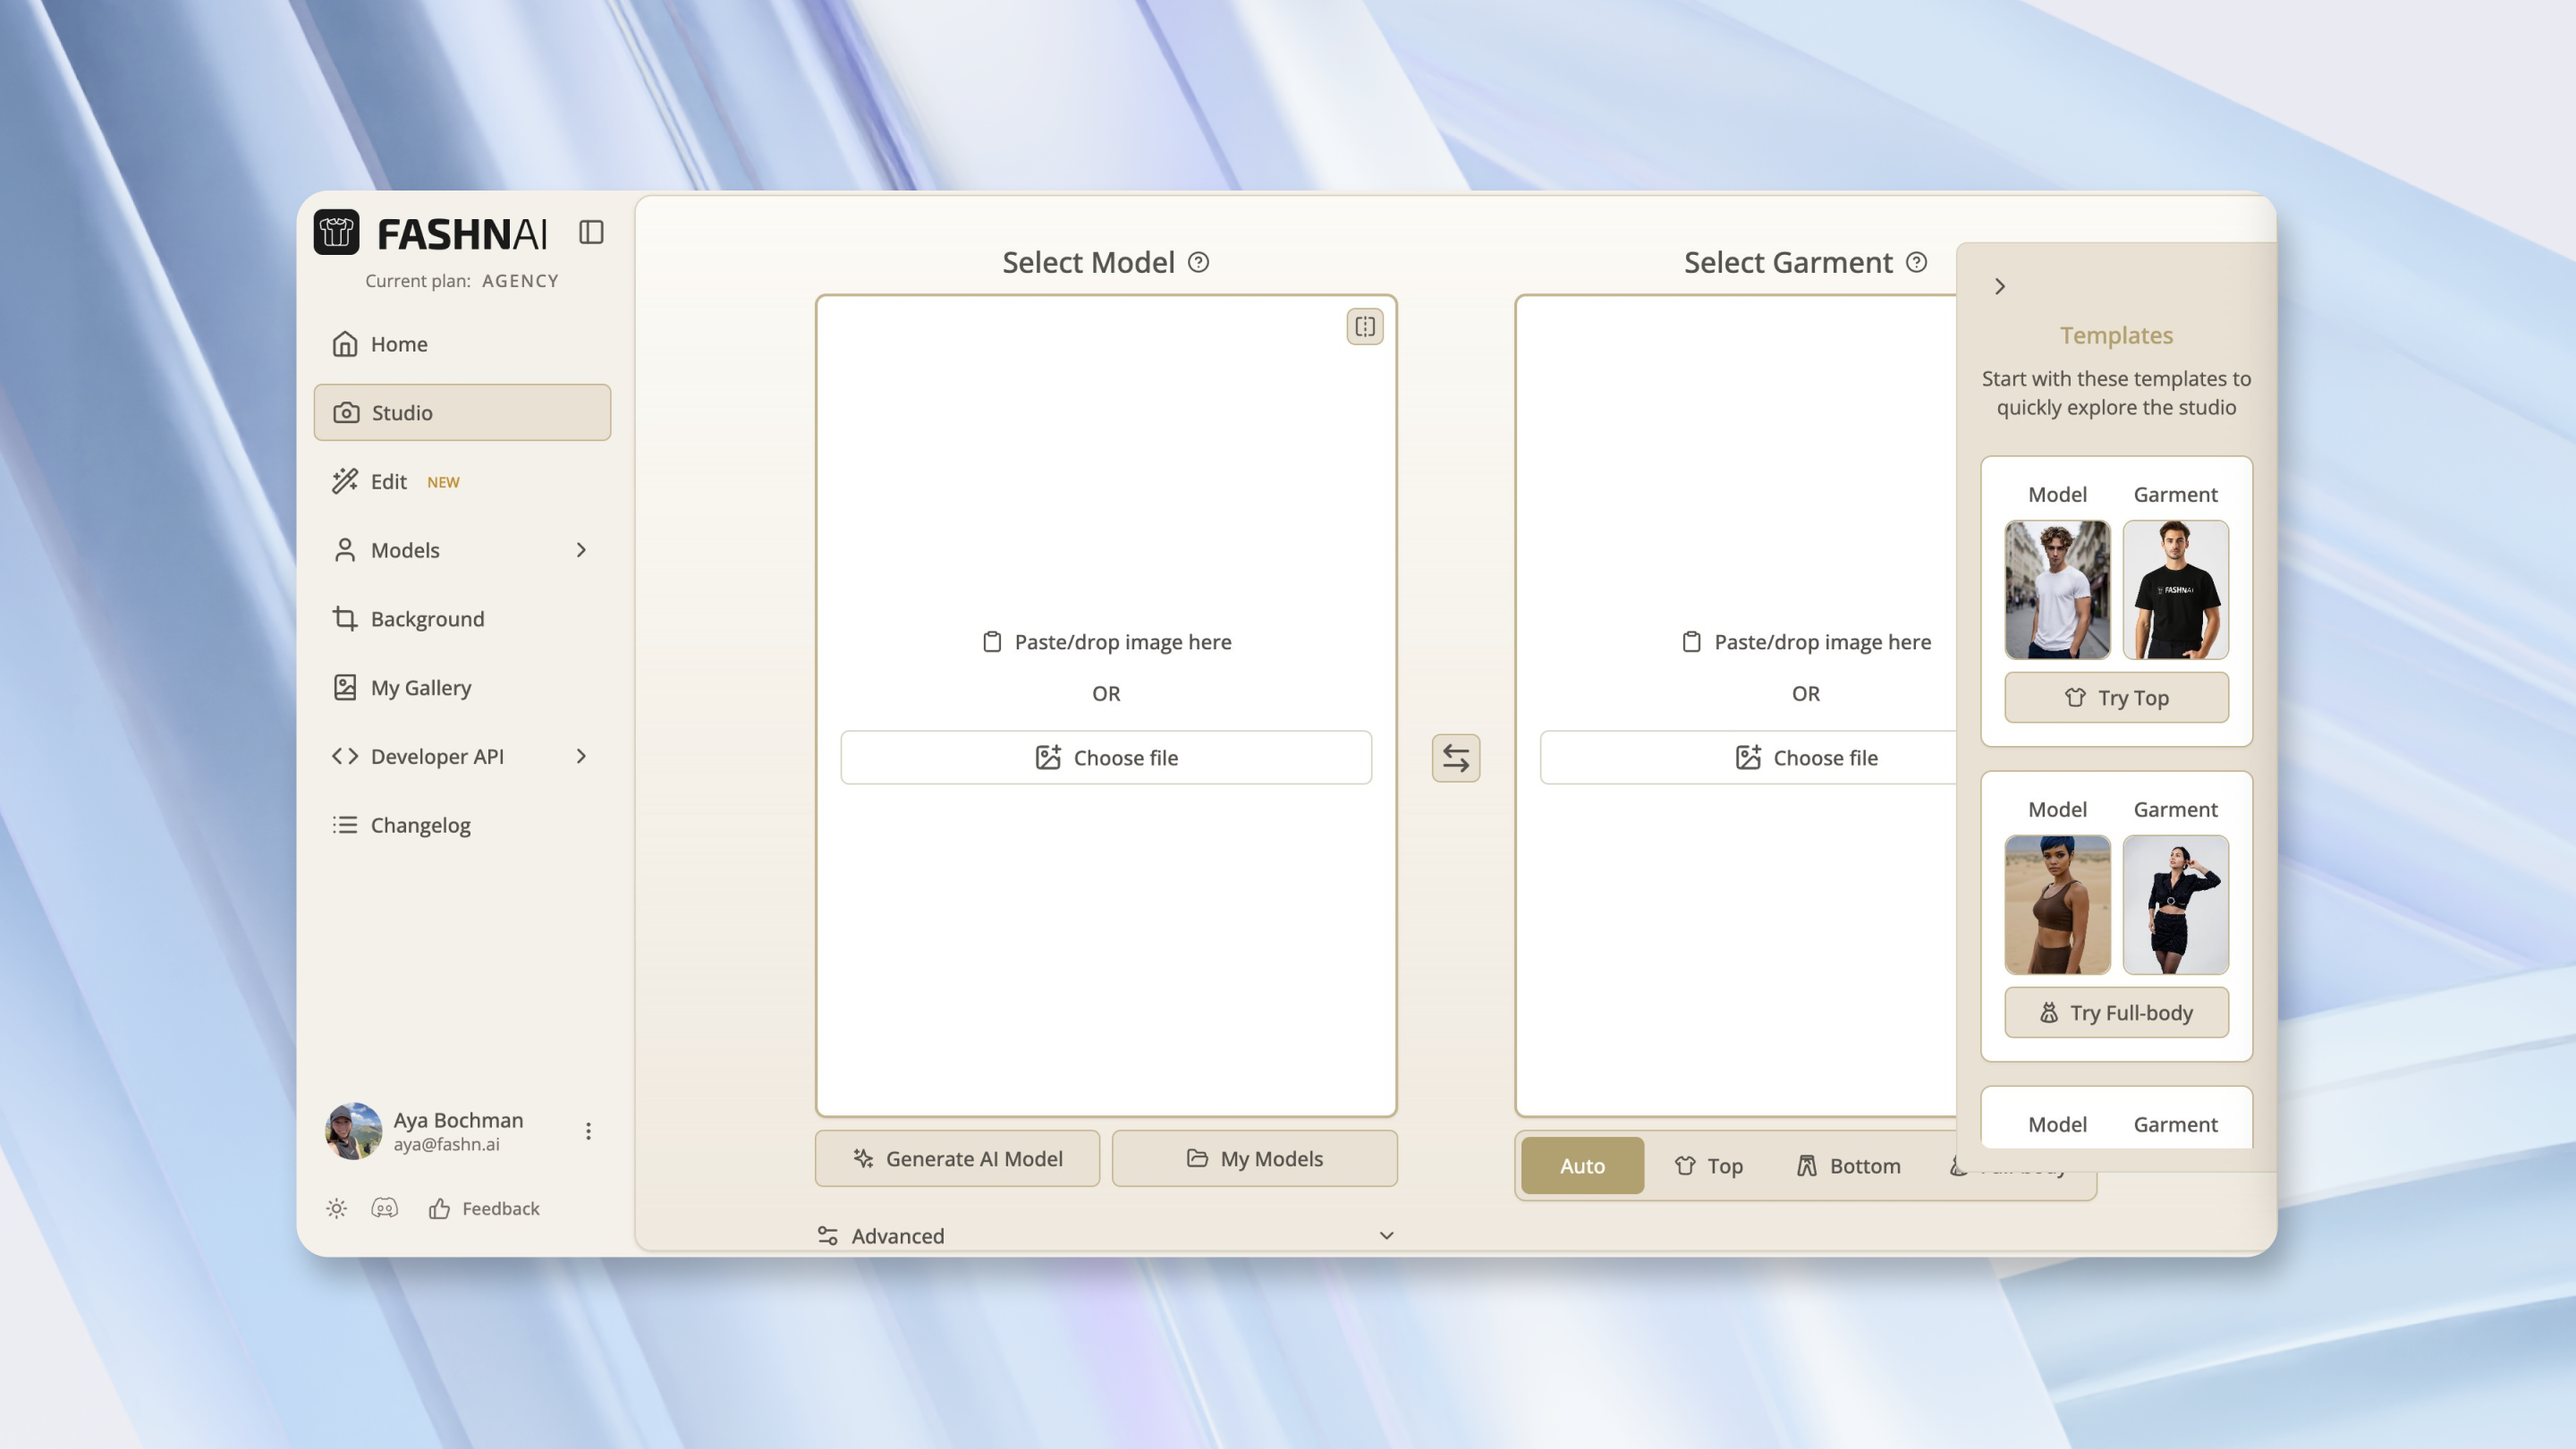Click the garment Paste/drop image here area
Image resolution: width=2576 pixels, height=1449 pixels.
coord(1806,642)
